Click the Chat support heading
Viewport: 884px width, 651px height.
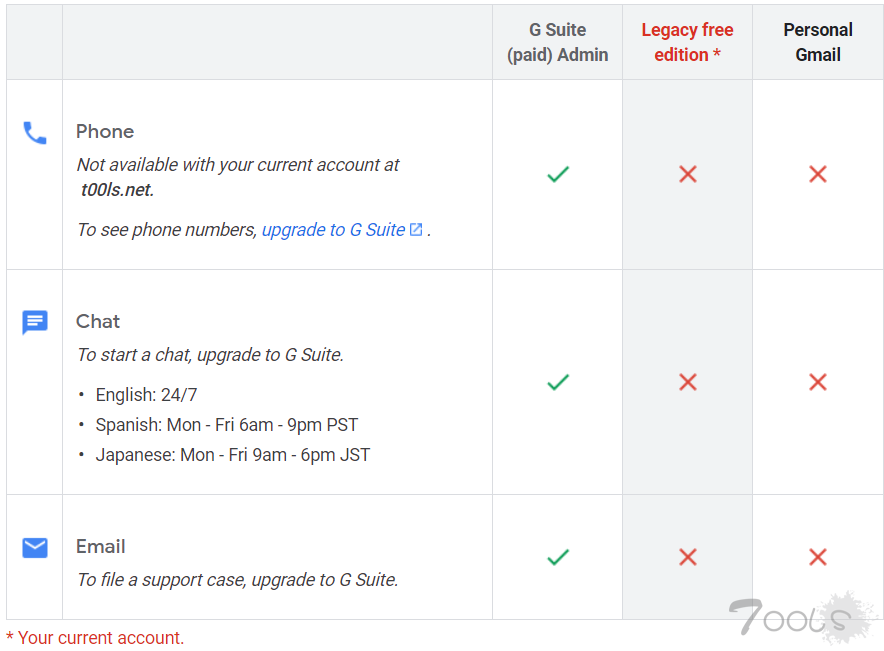point(98,321)
